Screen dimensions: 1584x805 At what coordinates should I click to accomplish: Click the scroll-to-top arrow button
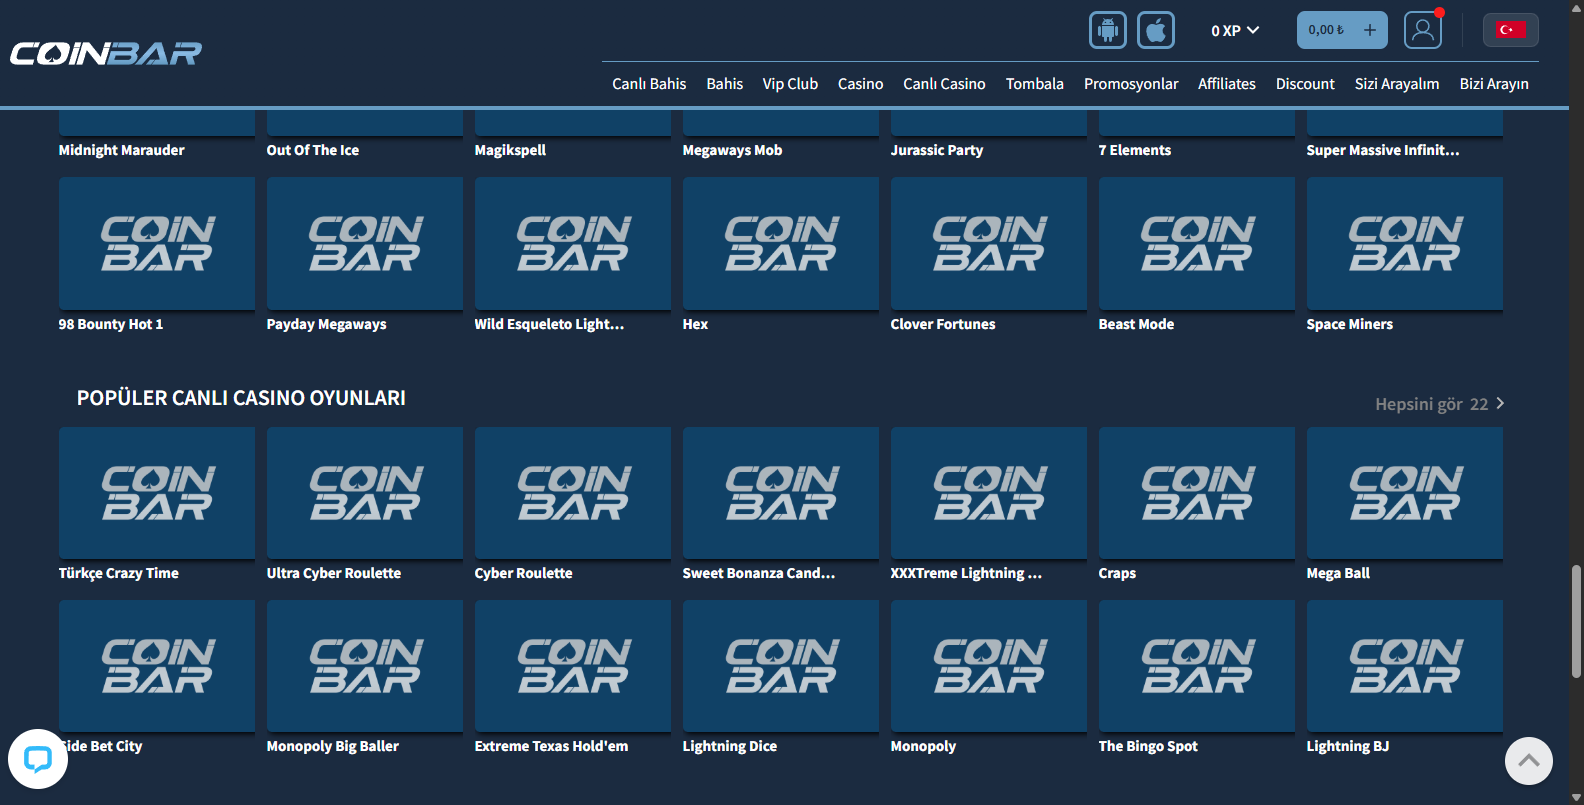[x=1528, y=760]
